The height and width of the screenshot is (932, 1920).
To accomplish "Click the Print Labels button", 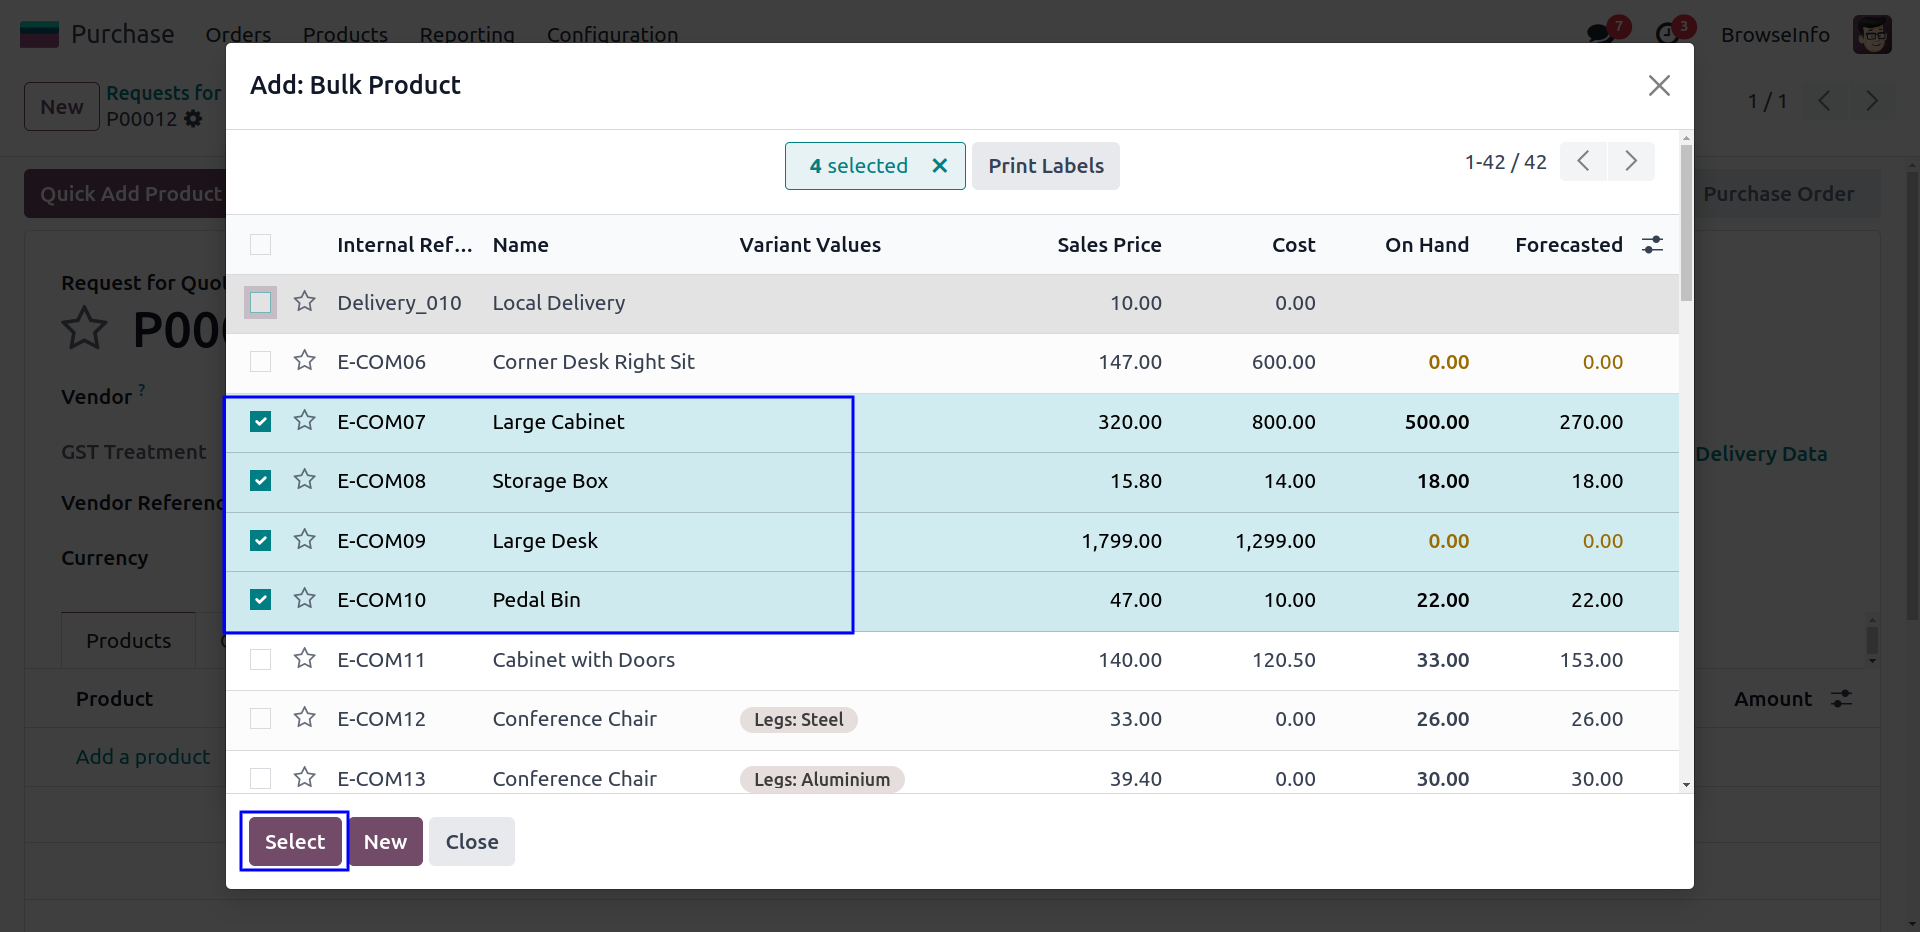I will [1045, 166].
